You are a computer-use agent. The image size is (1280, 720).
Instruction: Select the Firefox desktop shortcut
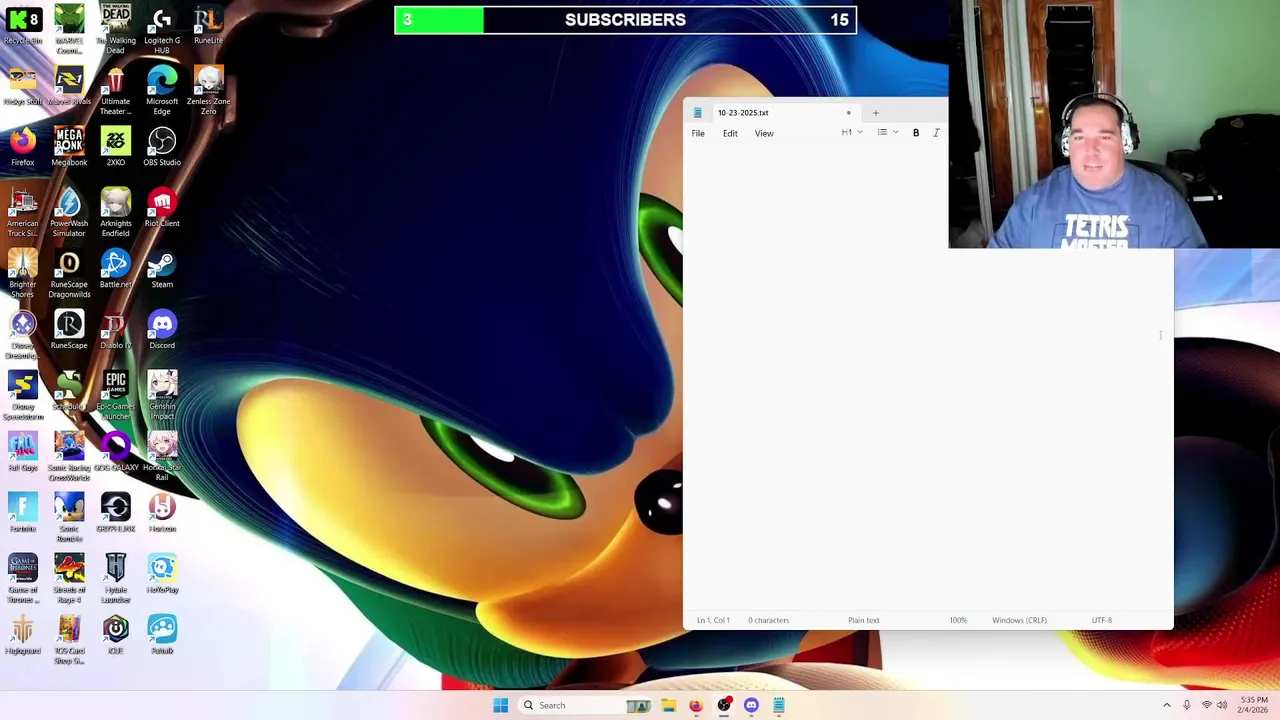pos(23,147)
